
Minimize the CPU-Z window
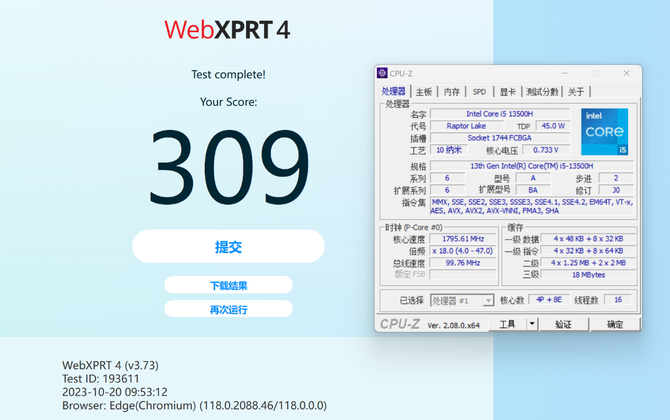coord(565,73)
